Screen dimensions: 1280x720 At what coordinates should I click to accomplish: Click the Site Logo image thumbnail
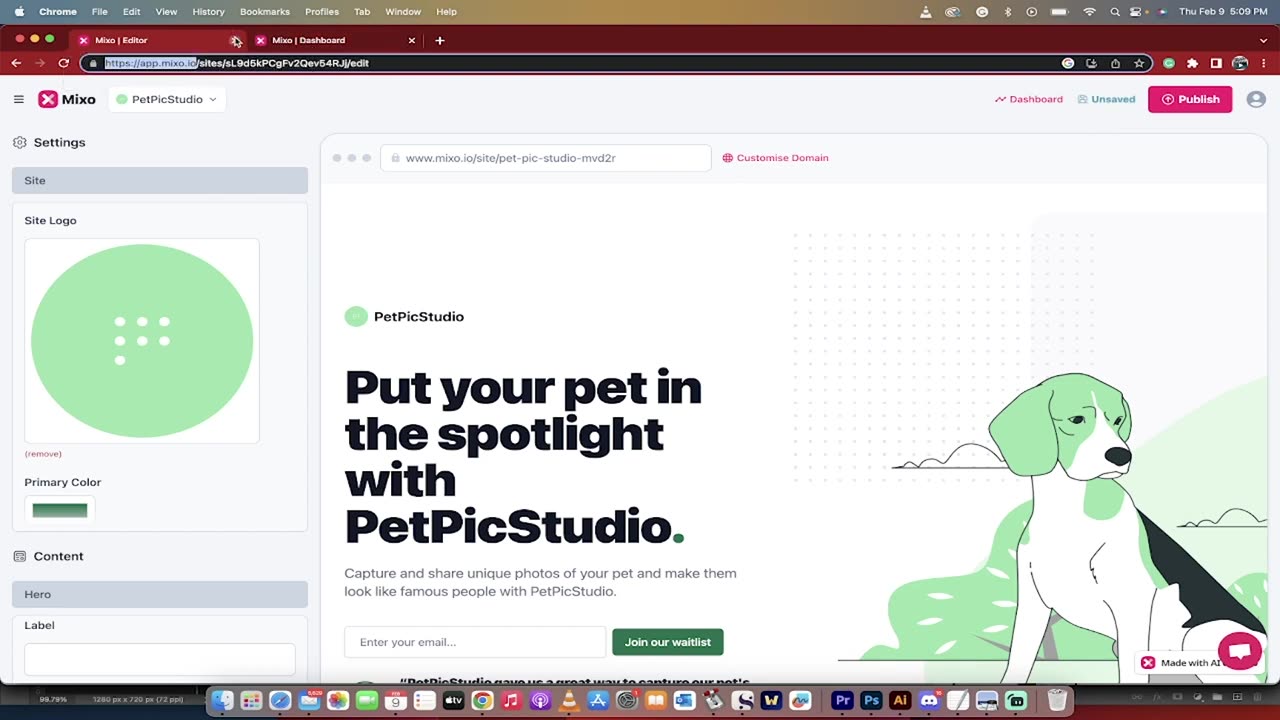coord(142,341)
